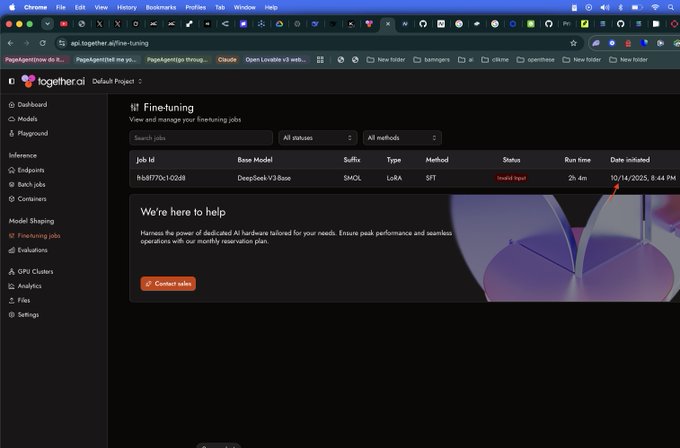The image size is (680, 448).
Task: Collapse the together.ai sidebar panel icon
Action: (x=12, y=81)
